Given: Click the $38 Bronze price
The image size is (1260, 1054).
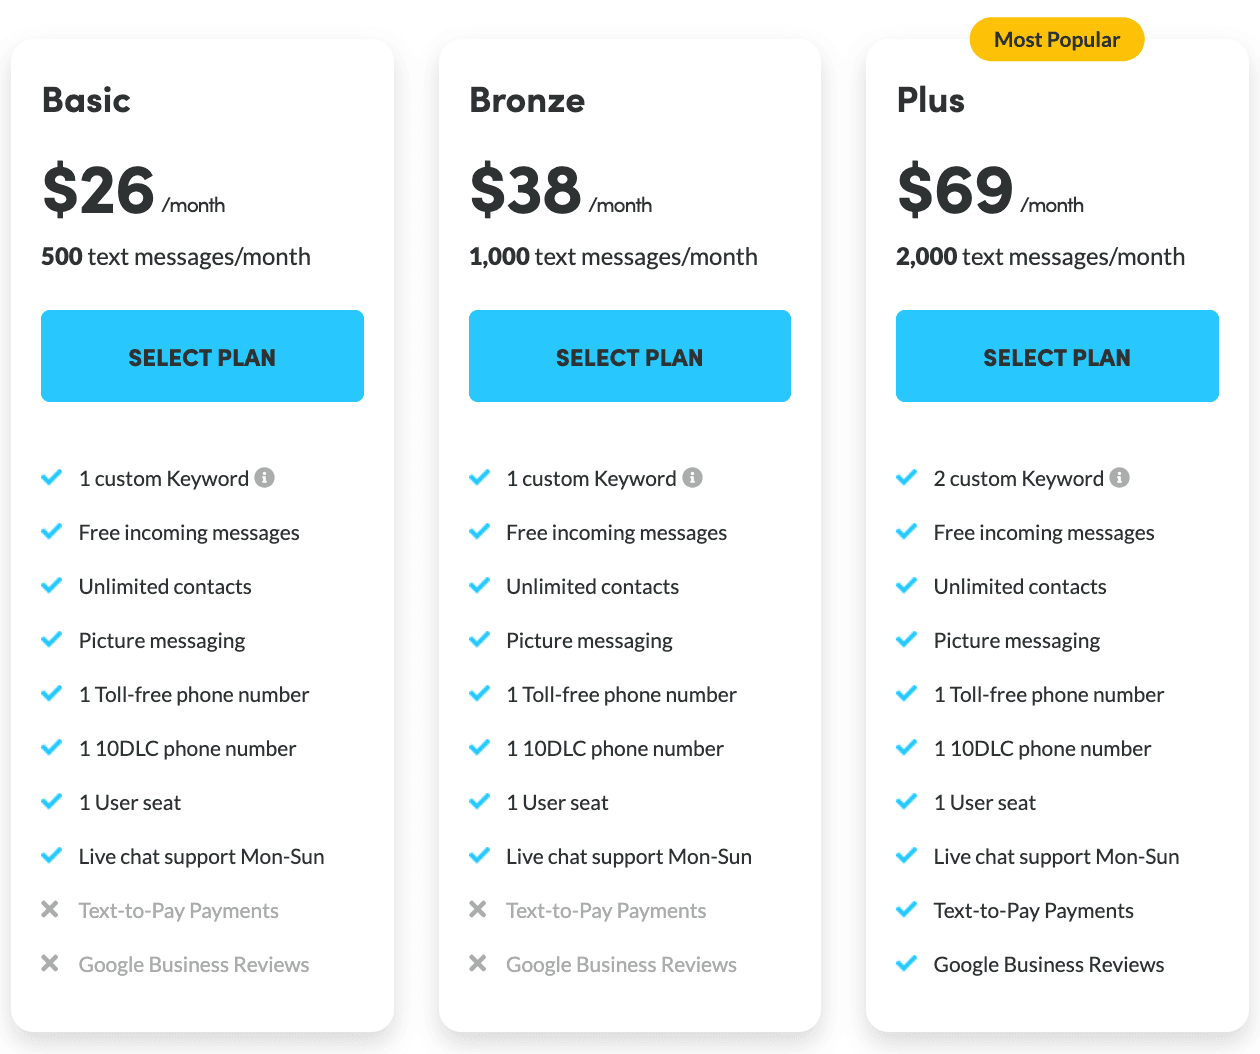Looking at the screenshot, I should (x=526, y=190).
